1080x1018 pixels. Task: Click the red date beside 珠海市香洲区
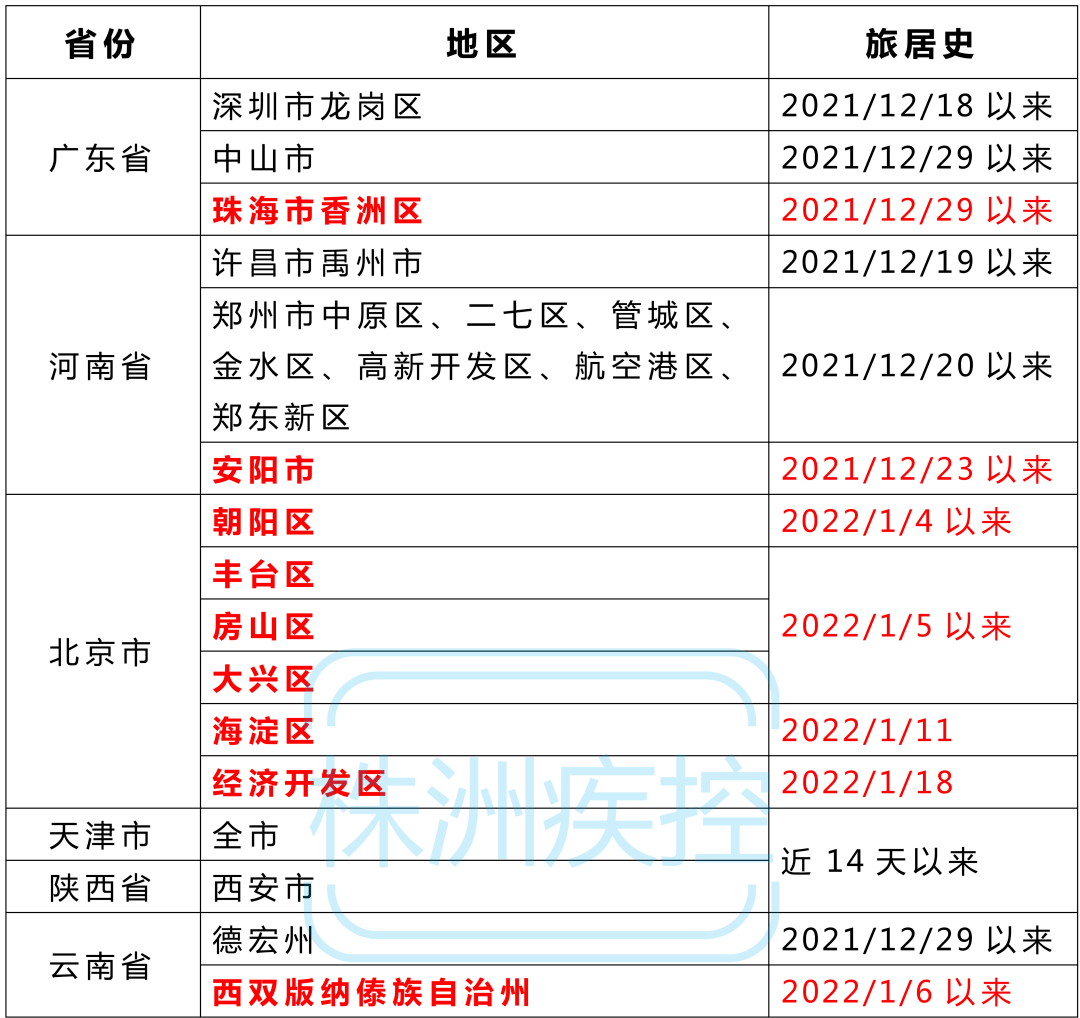tap(917, 211)
